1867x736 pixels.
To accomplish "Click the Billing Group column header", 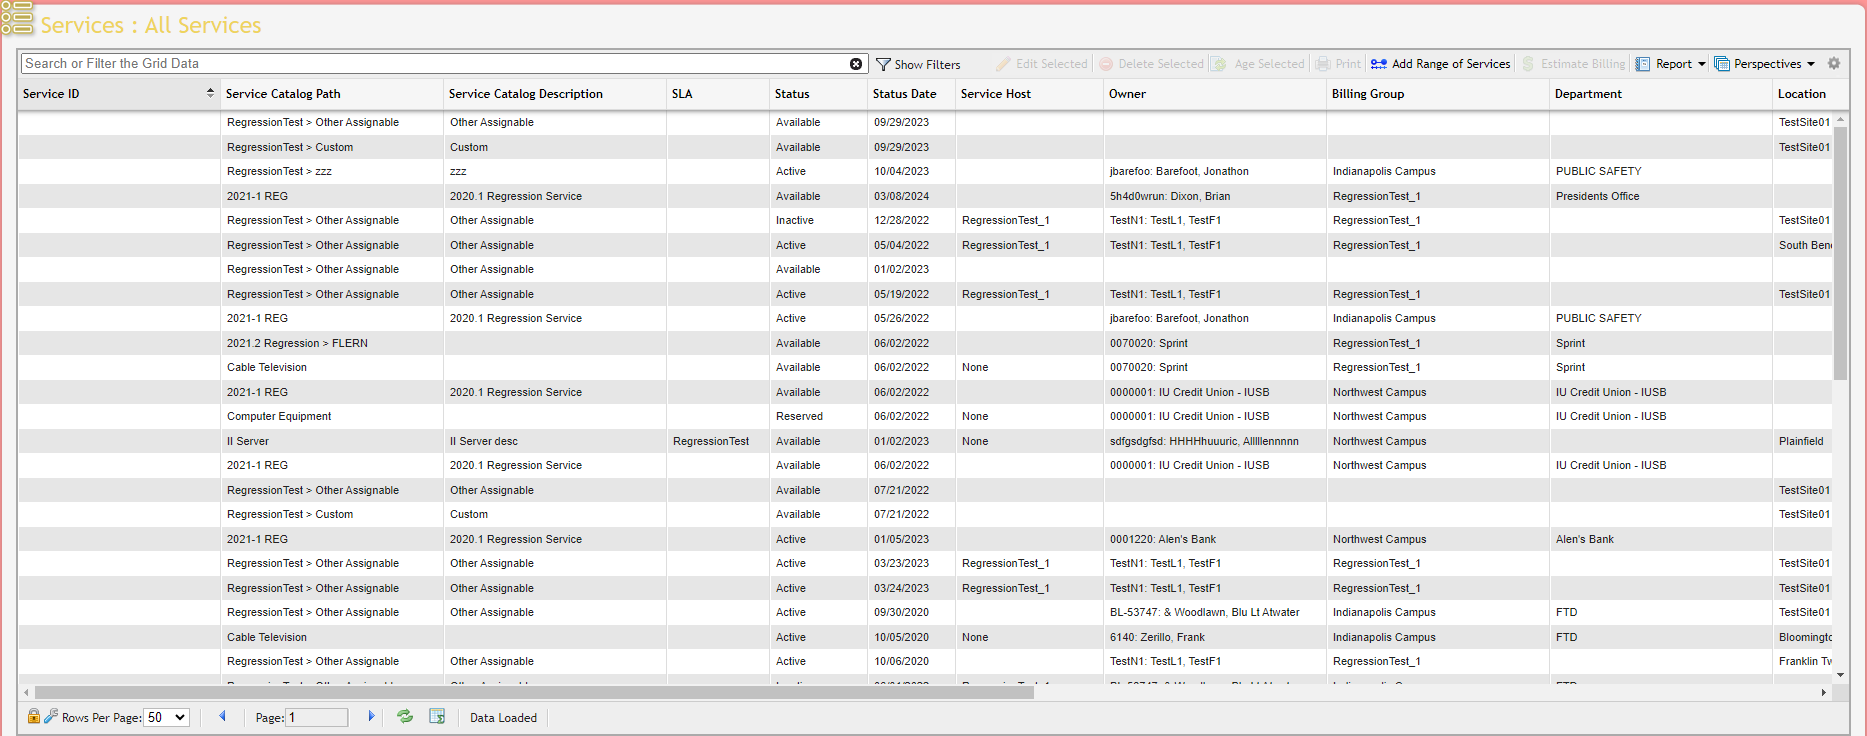I will (x=1367, y=94).
